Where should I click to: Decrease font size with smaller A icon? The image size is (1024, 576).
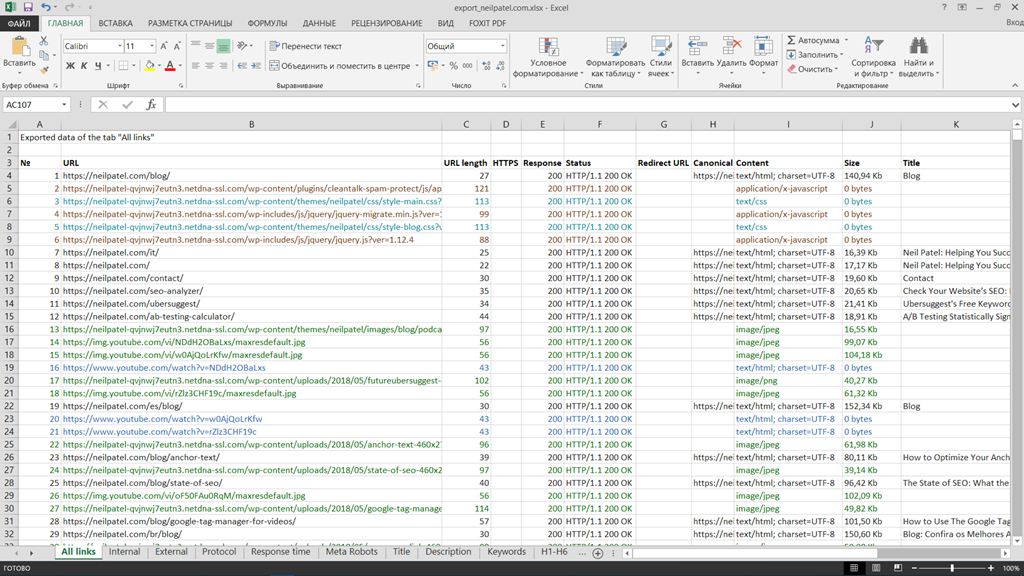176,46
